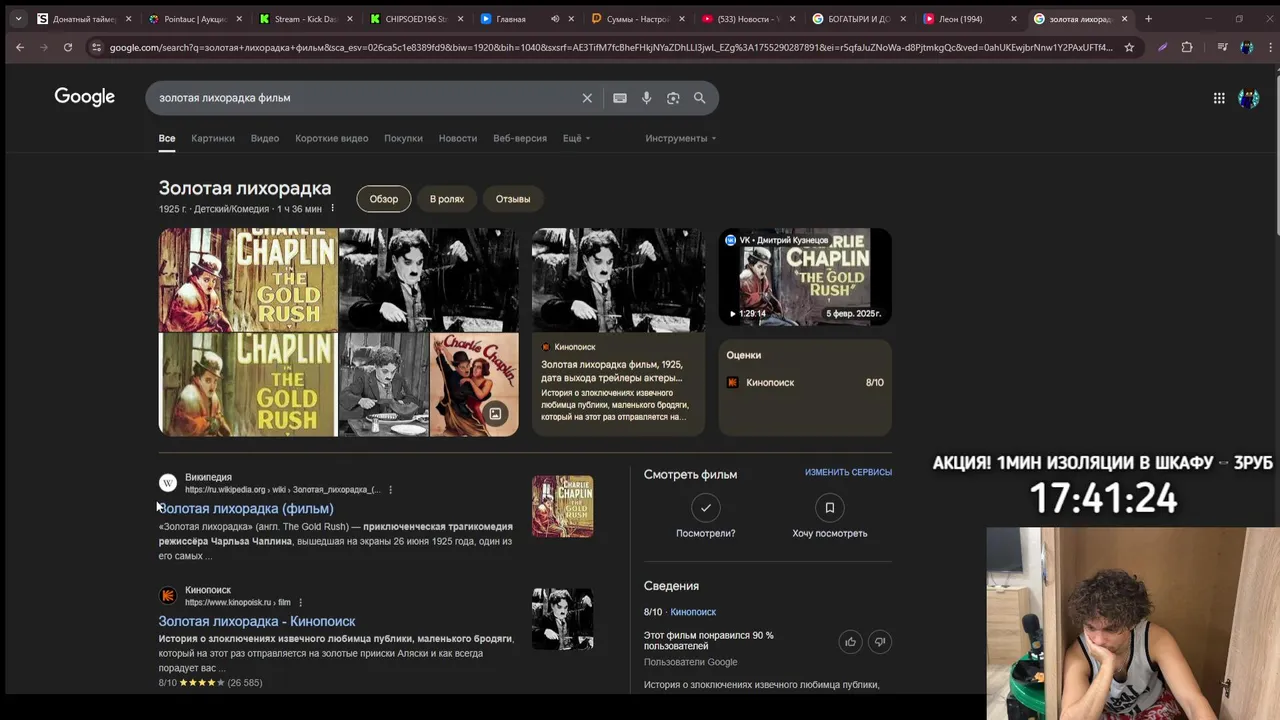Open the Google account avatar menu
Screen dimensions: 1280x720
coord(1248,98)
